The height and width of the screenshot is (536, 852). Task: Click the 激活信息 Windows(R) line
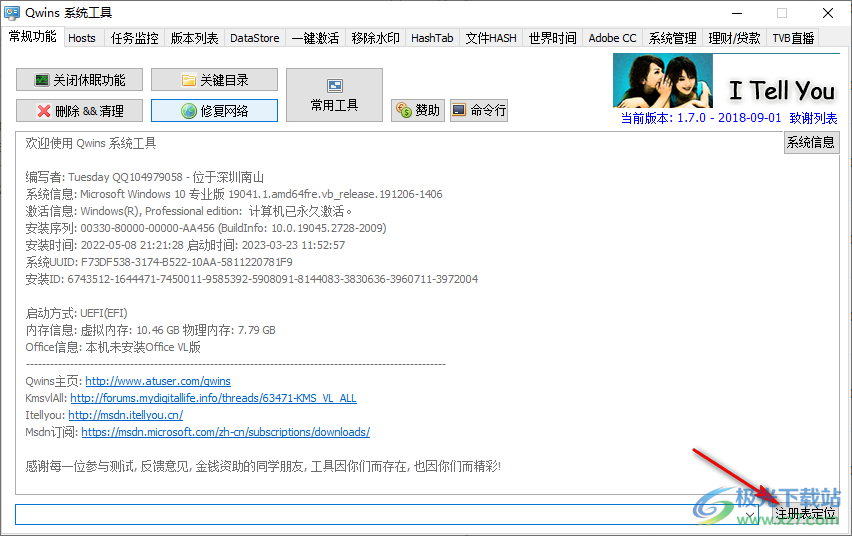[188, 211]
